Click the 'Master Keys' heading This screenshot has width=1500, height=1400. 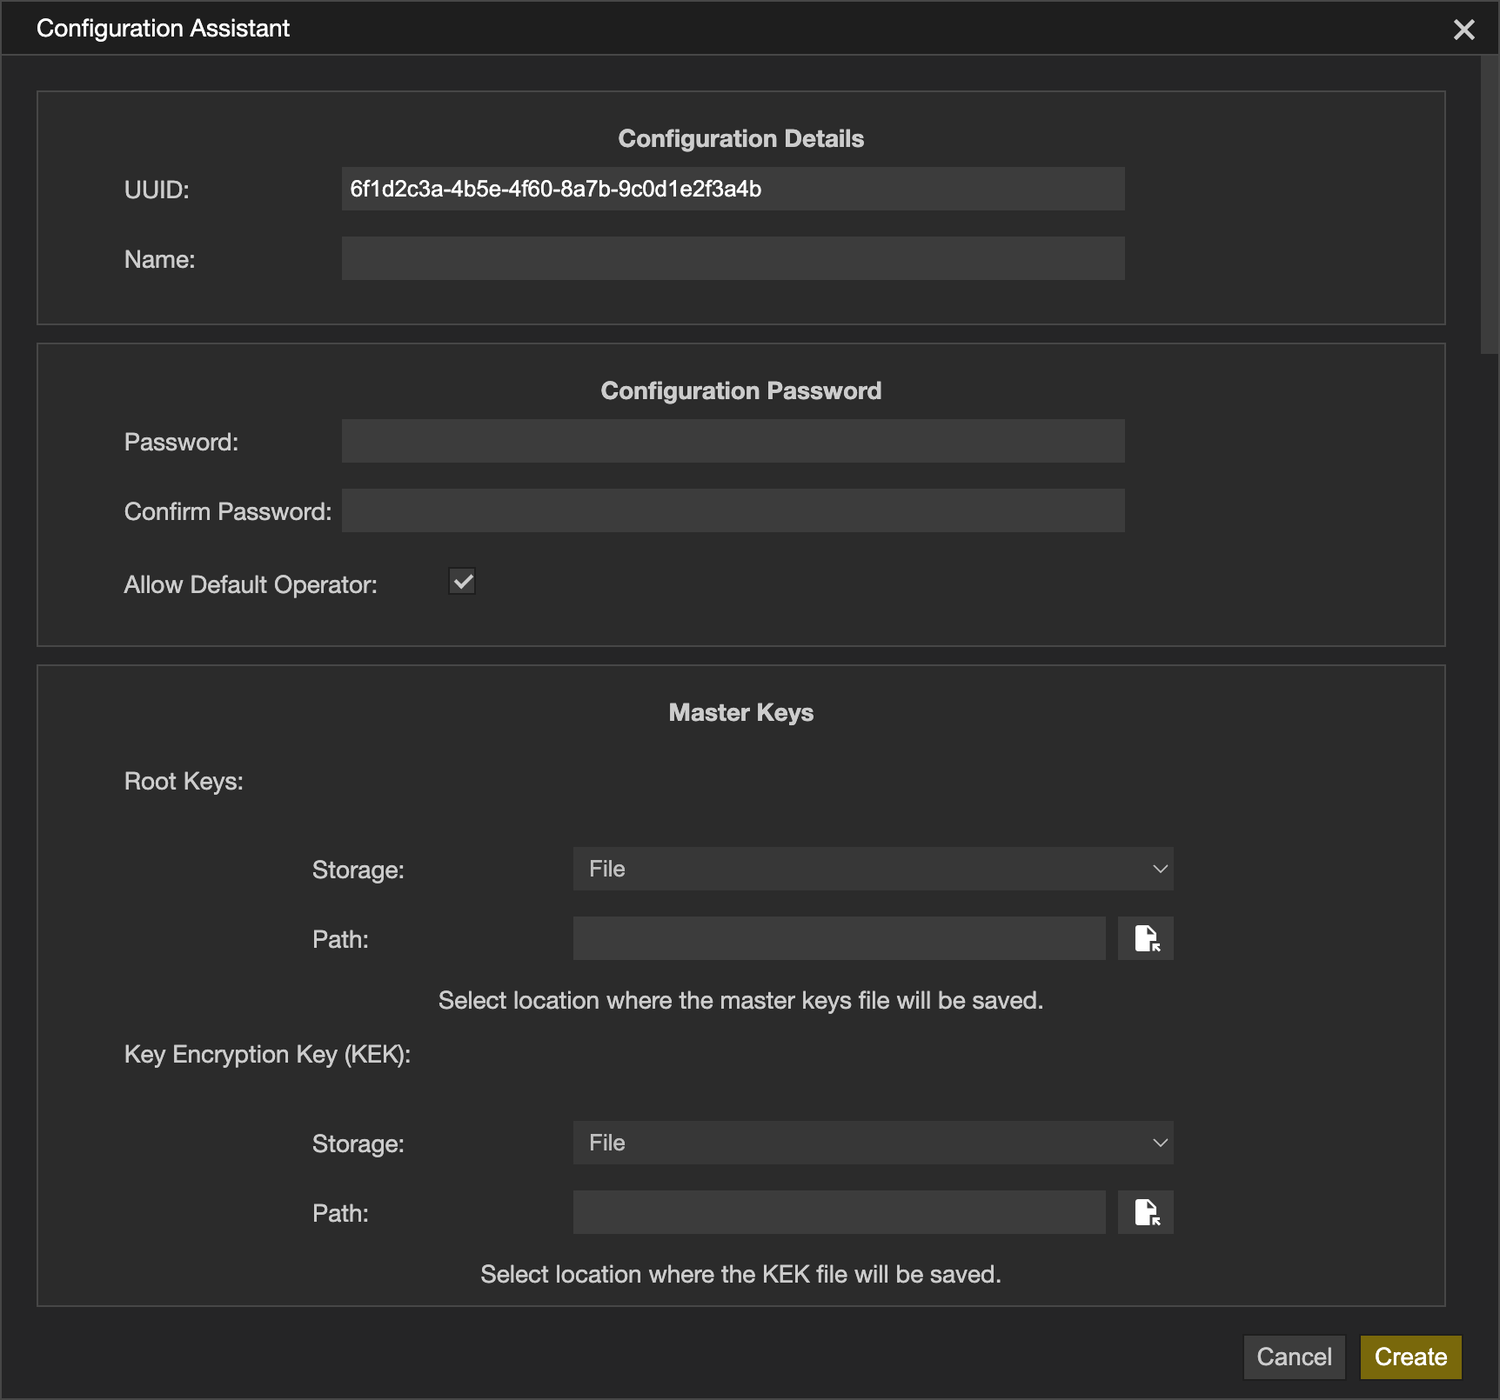(741, 713)
